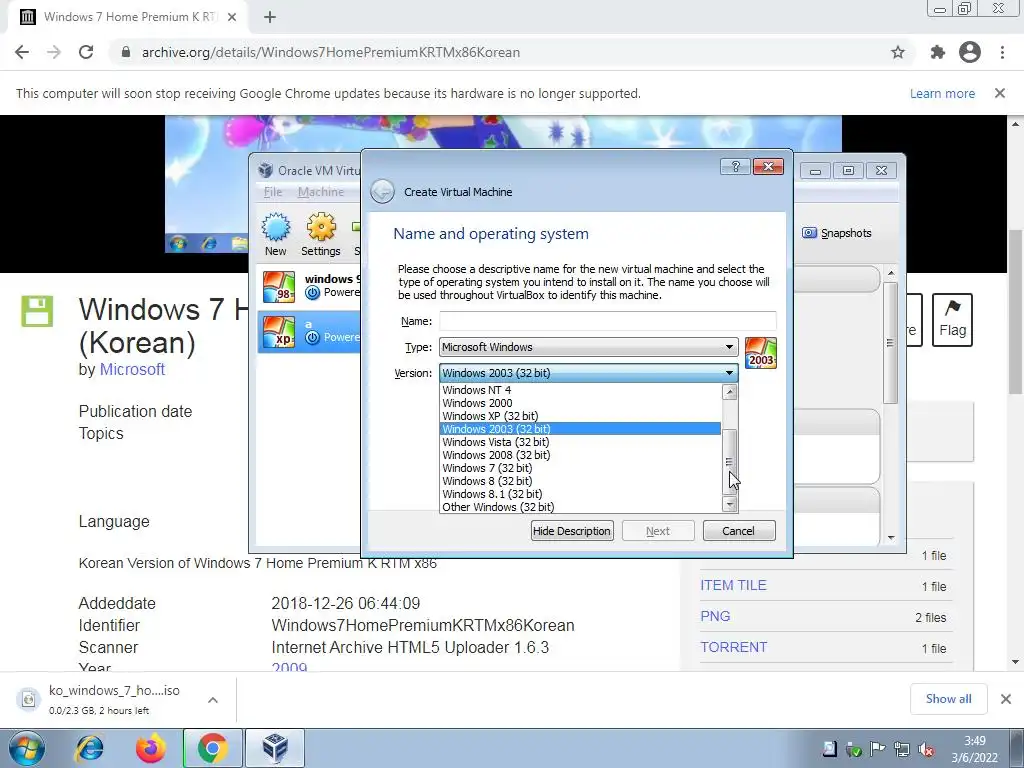Click the green floppy disk software icon

click(x=37, y=311)
